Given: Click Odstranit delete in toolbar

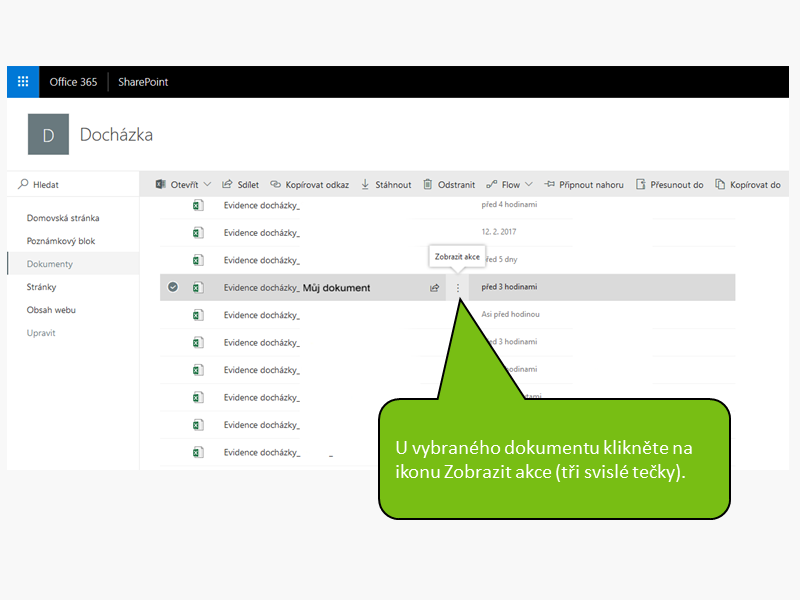Looking at the screenshot, I should 449,185.
